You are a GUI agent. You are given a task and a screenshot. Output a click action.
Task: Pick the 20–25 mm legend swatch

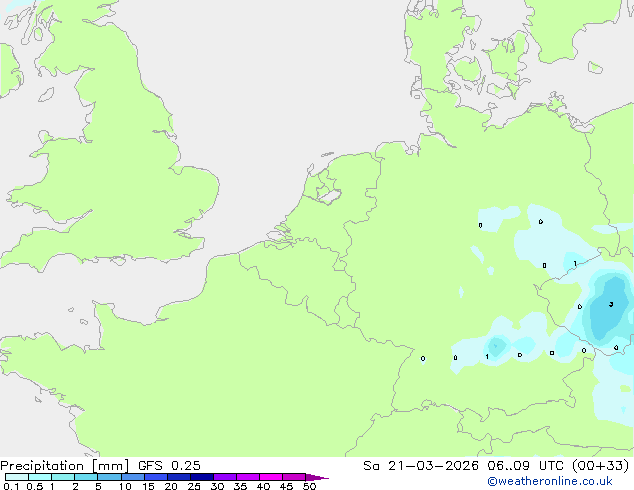coord(179,477)
